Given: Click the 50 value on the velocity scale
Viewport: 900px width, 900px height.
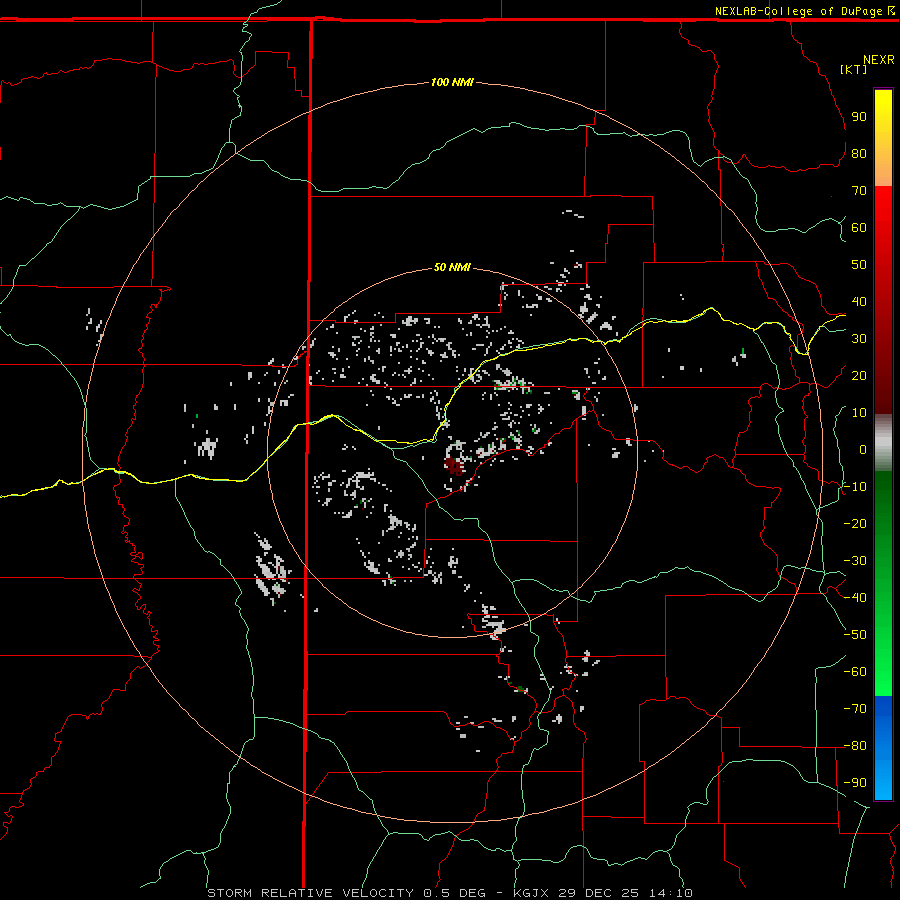Looking at the screenshot, I should tap(859, 265).
